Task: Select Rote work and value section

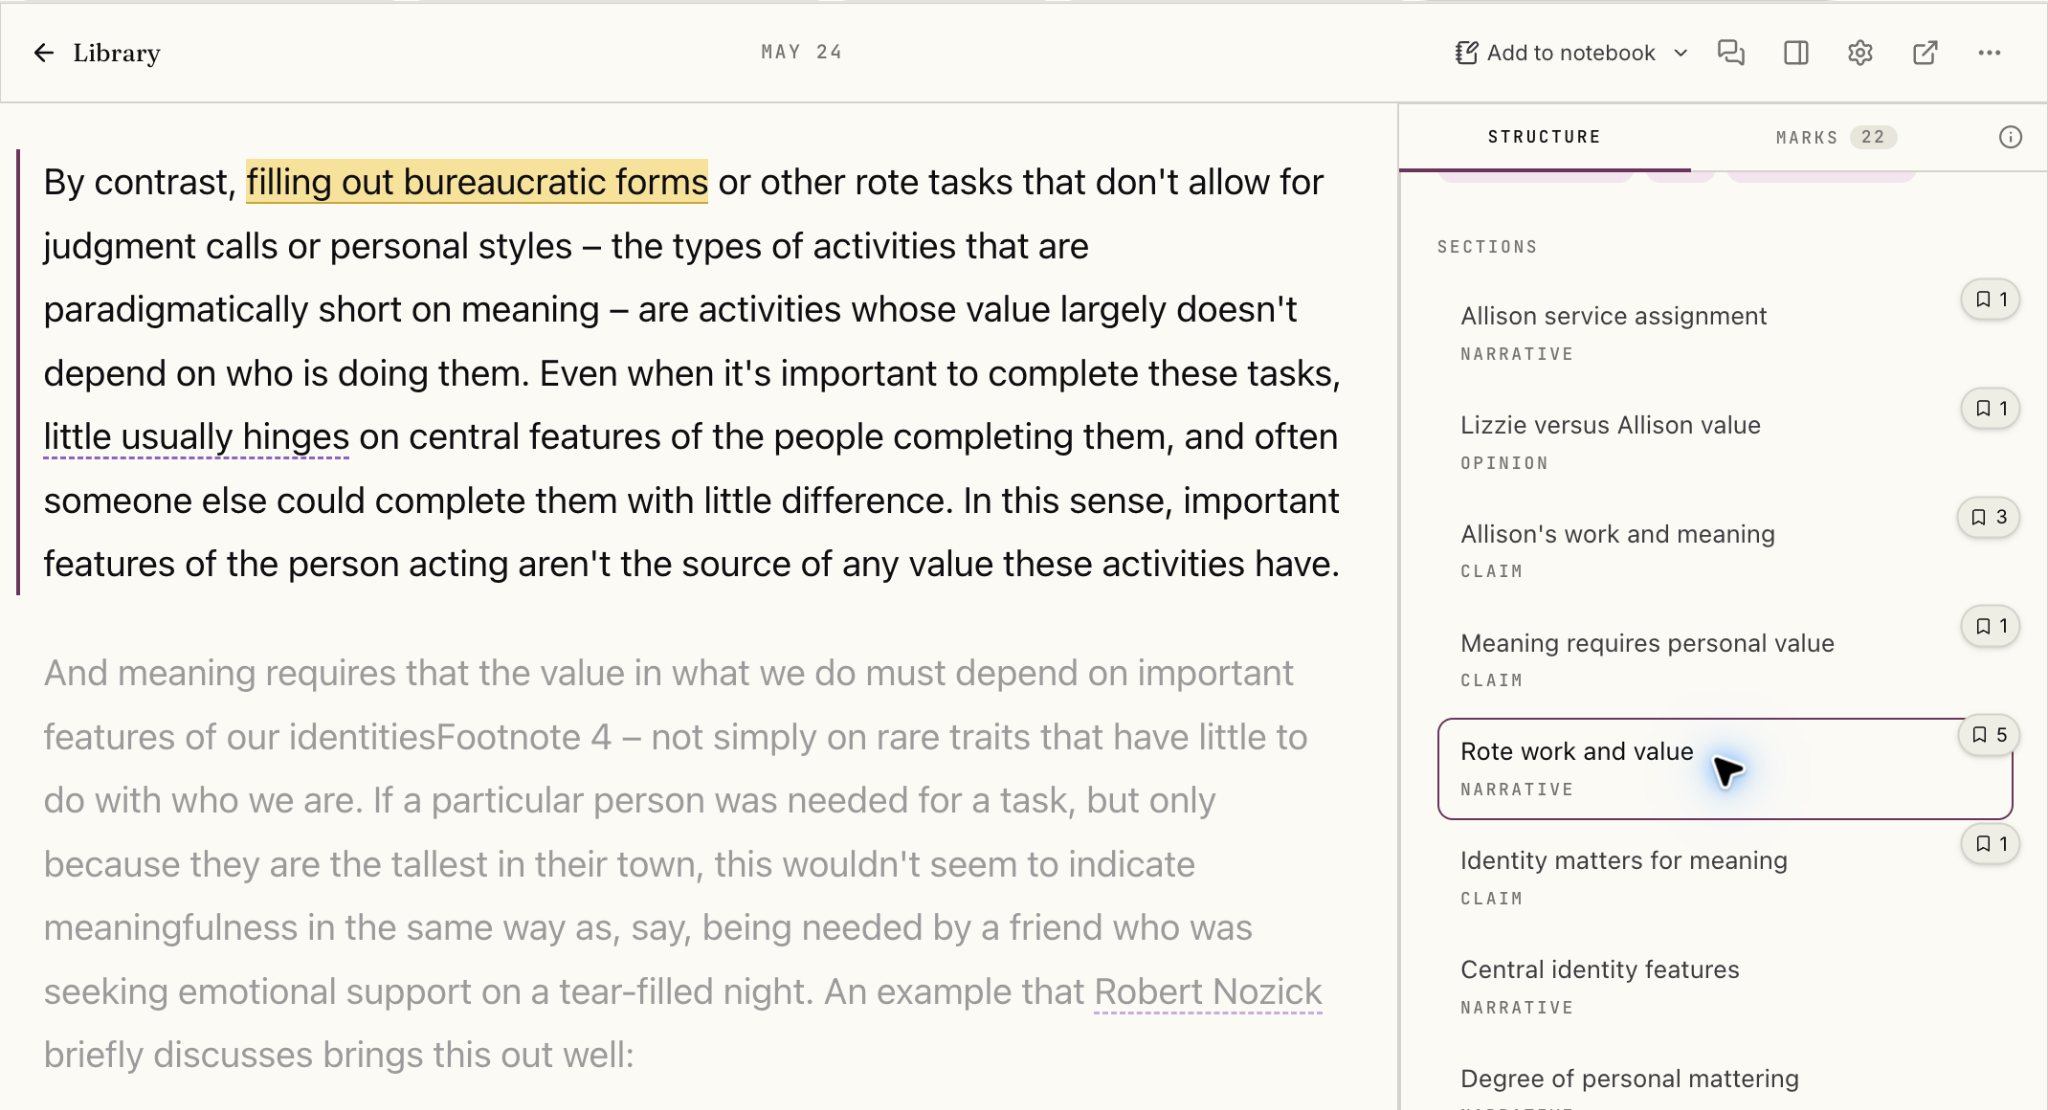Action: (x=1725, y=769)
